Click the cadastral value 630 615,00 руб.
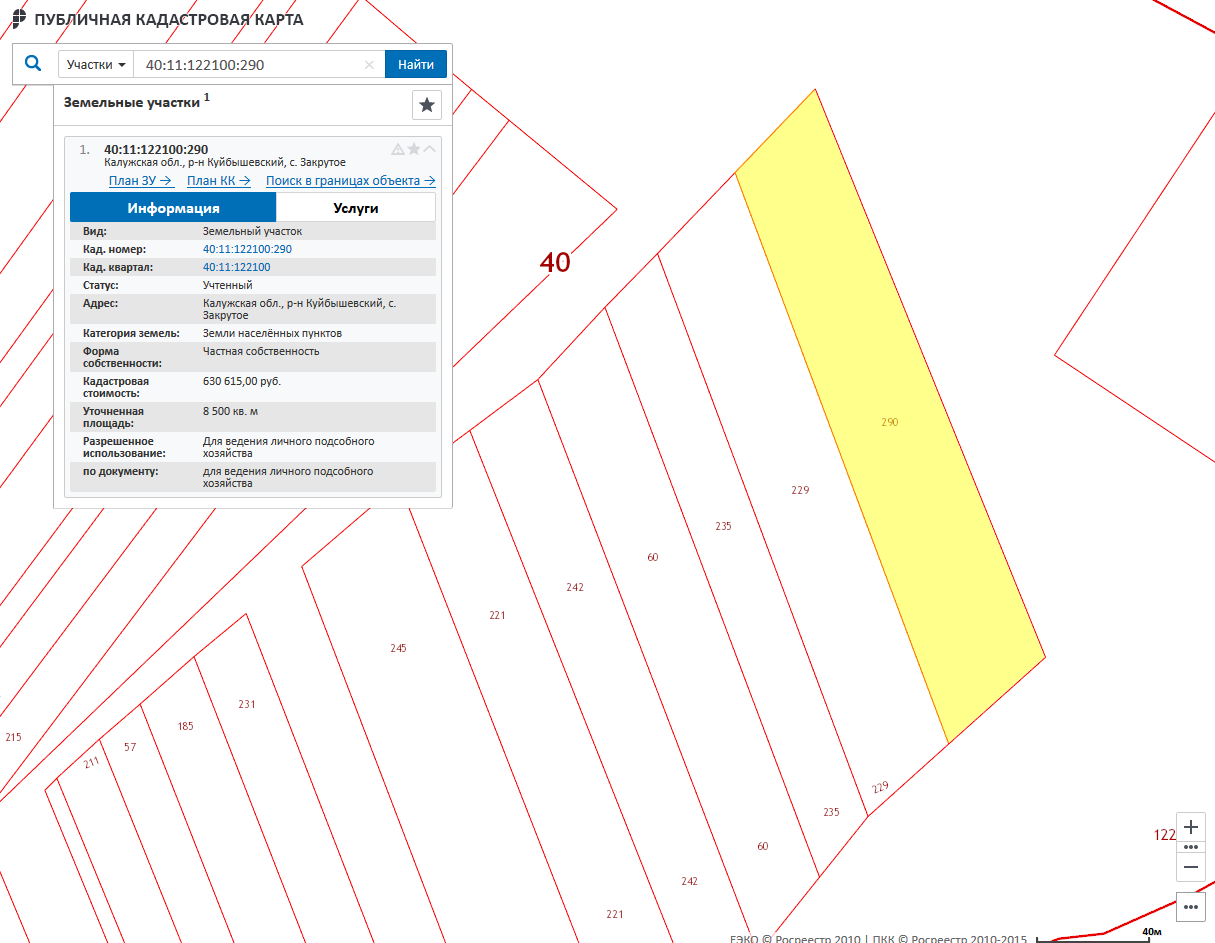Viewport: 1215px width, 943px height. (x=242, y=381)
